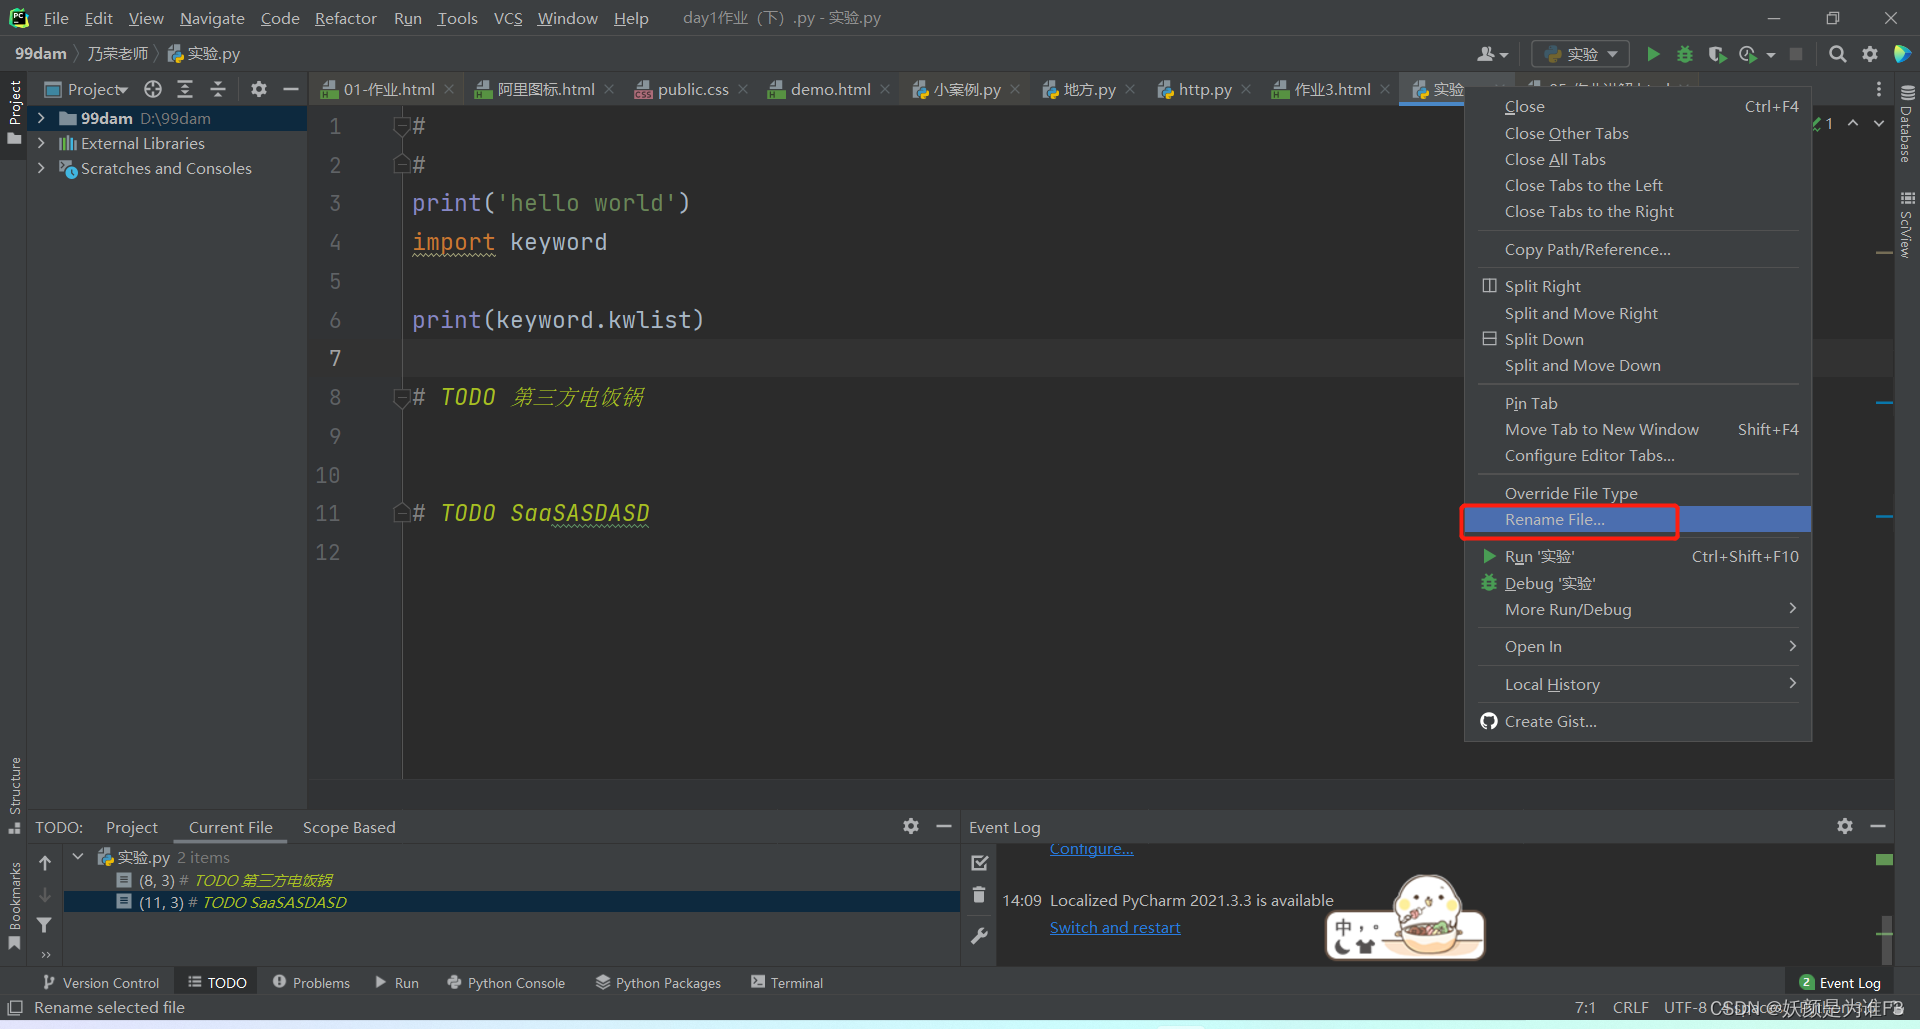Click Clear All trash icon in Event Log
This screenshot has height=1029, width=1920.
980,895
